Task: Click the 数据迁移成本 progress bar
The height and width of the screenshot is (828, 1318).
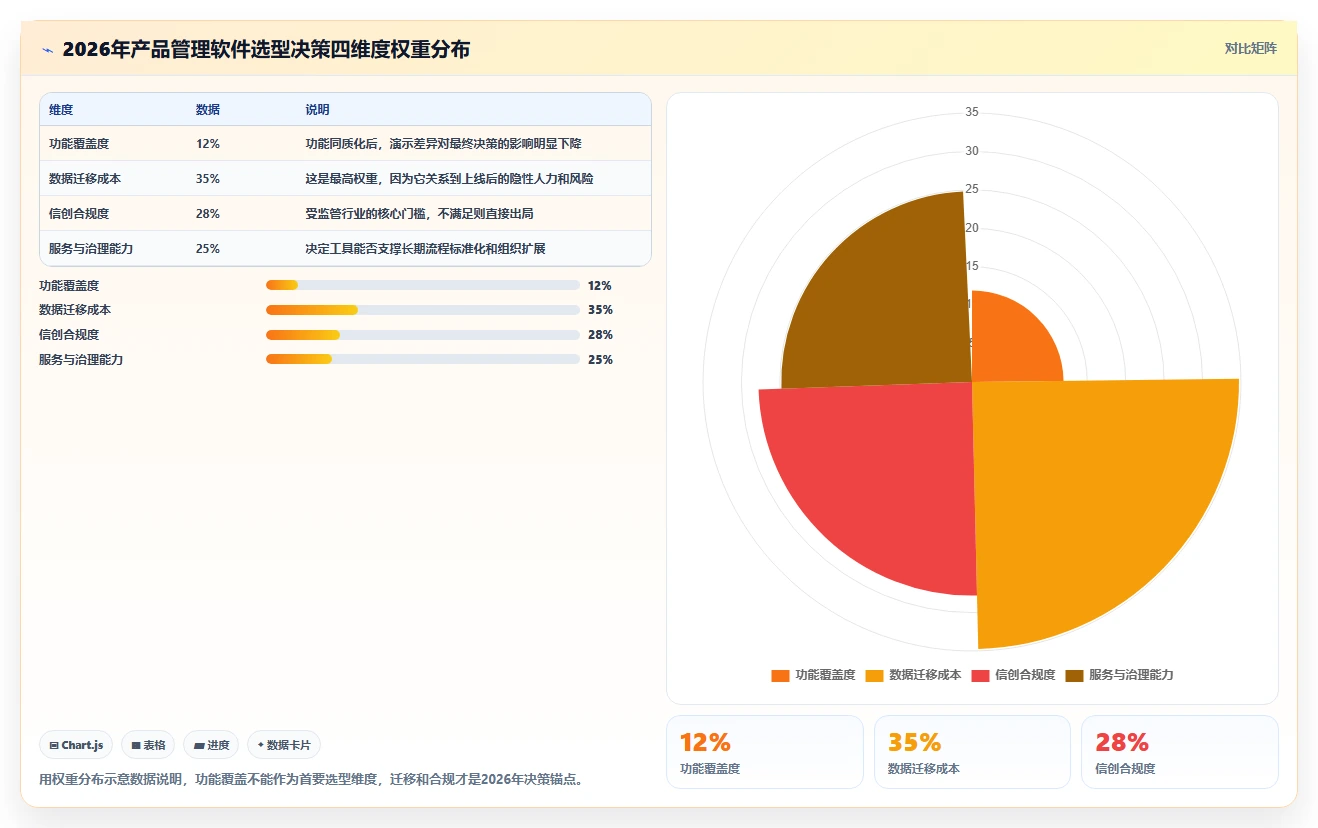Action: 423,310
